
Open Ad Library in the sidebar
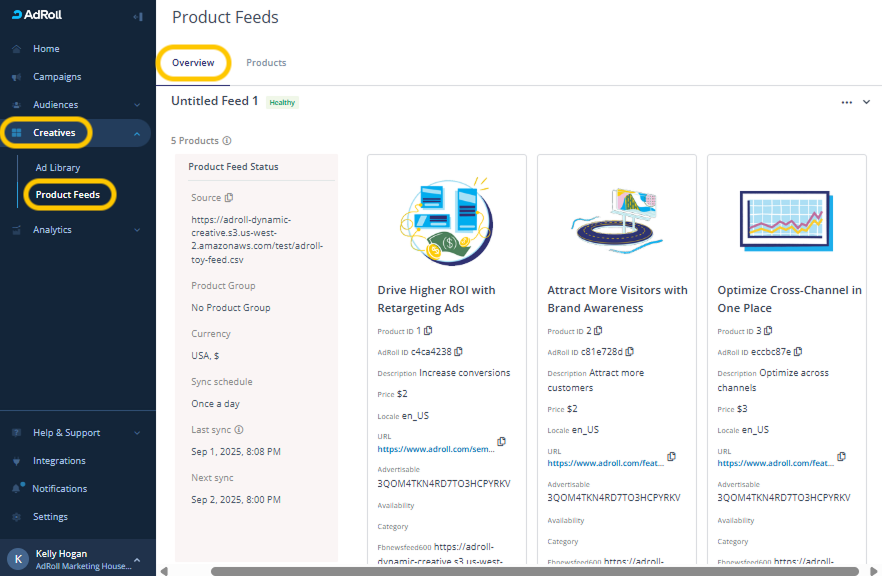pyautogui.click(x=58, y=168)
